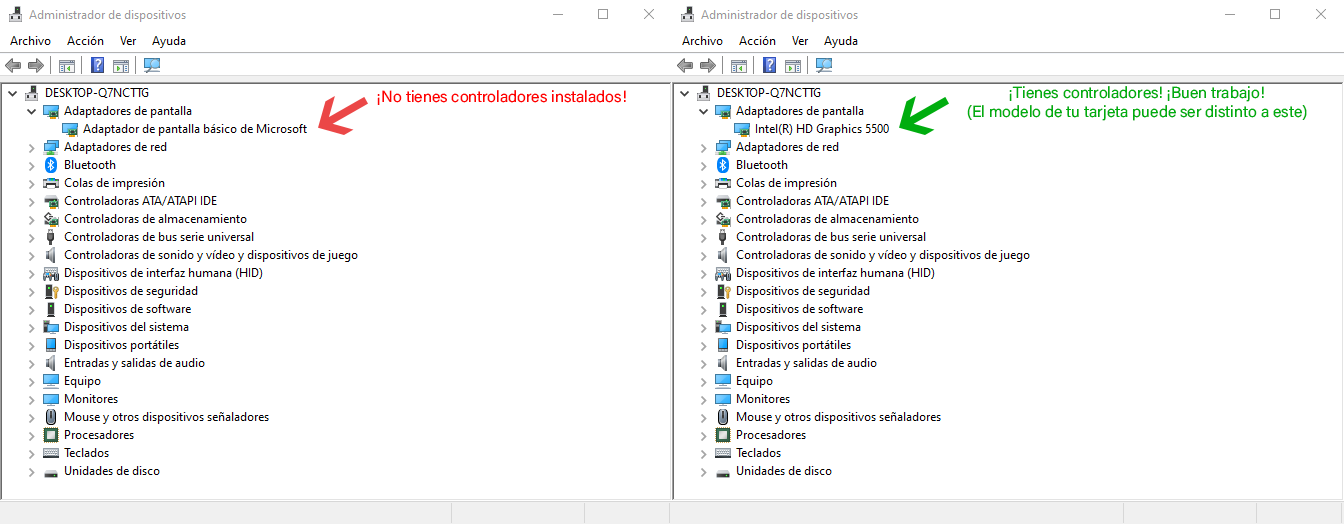Expand Adaptadores de red in the left window
The image size is (1344, 524).
(x=32, y=147)
